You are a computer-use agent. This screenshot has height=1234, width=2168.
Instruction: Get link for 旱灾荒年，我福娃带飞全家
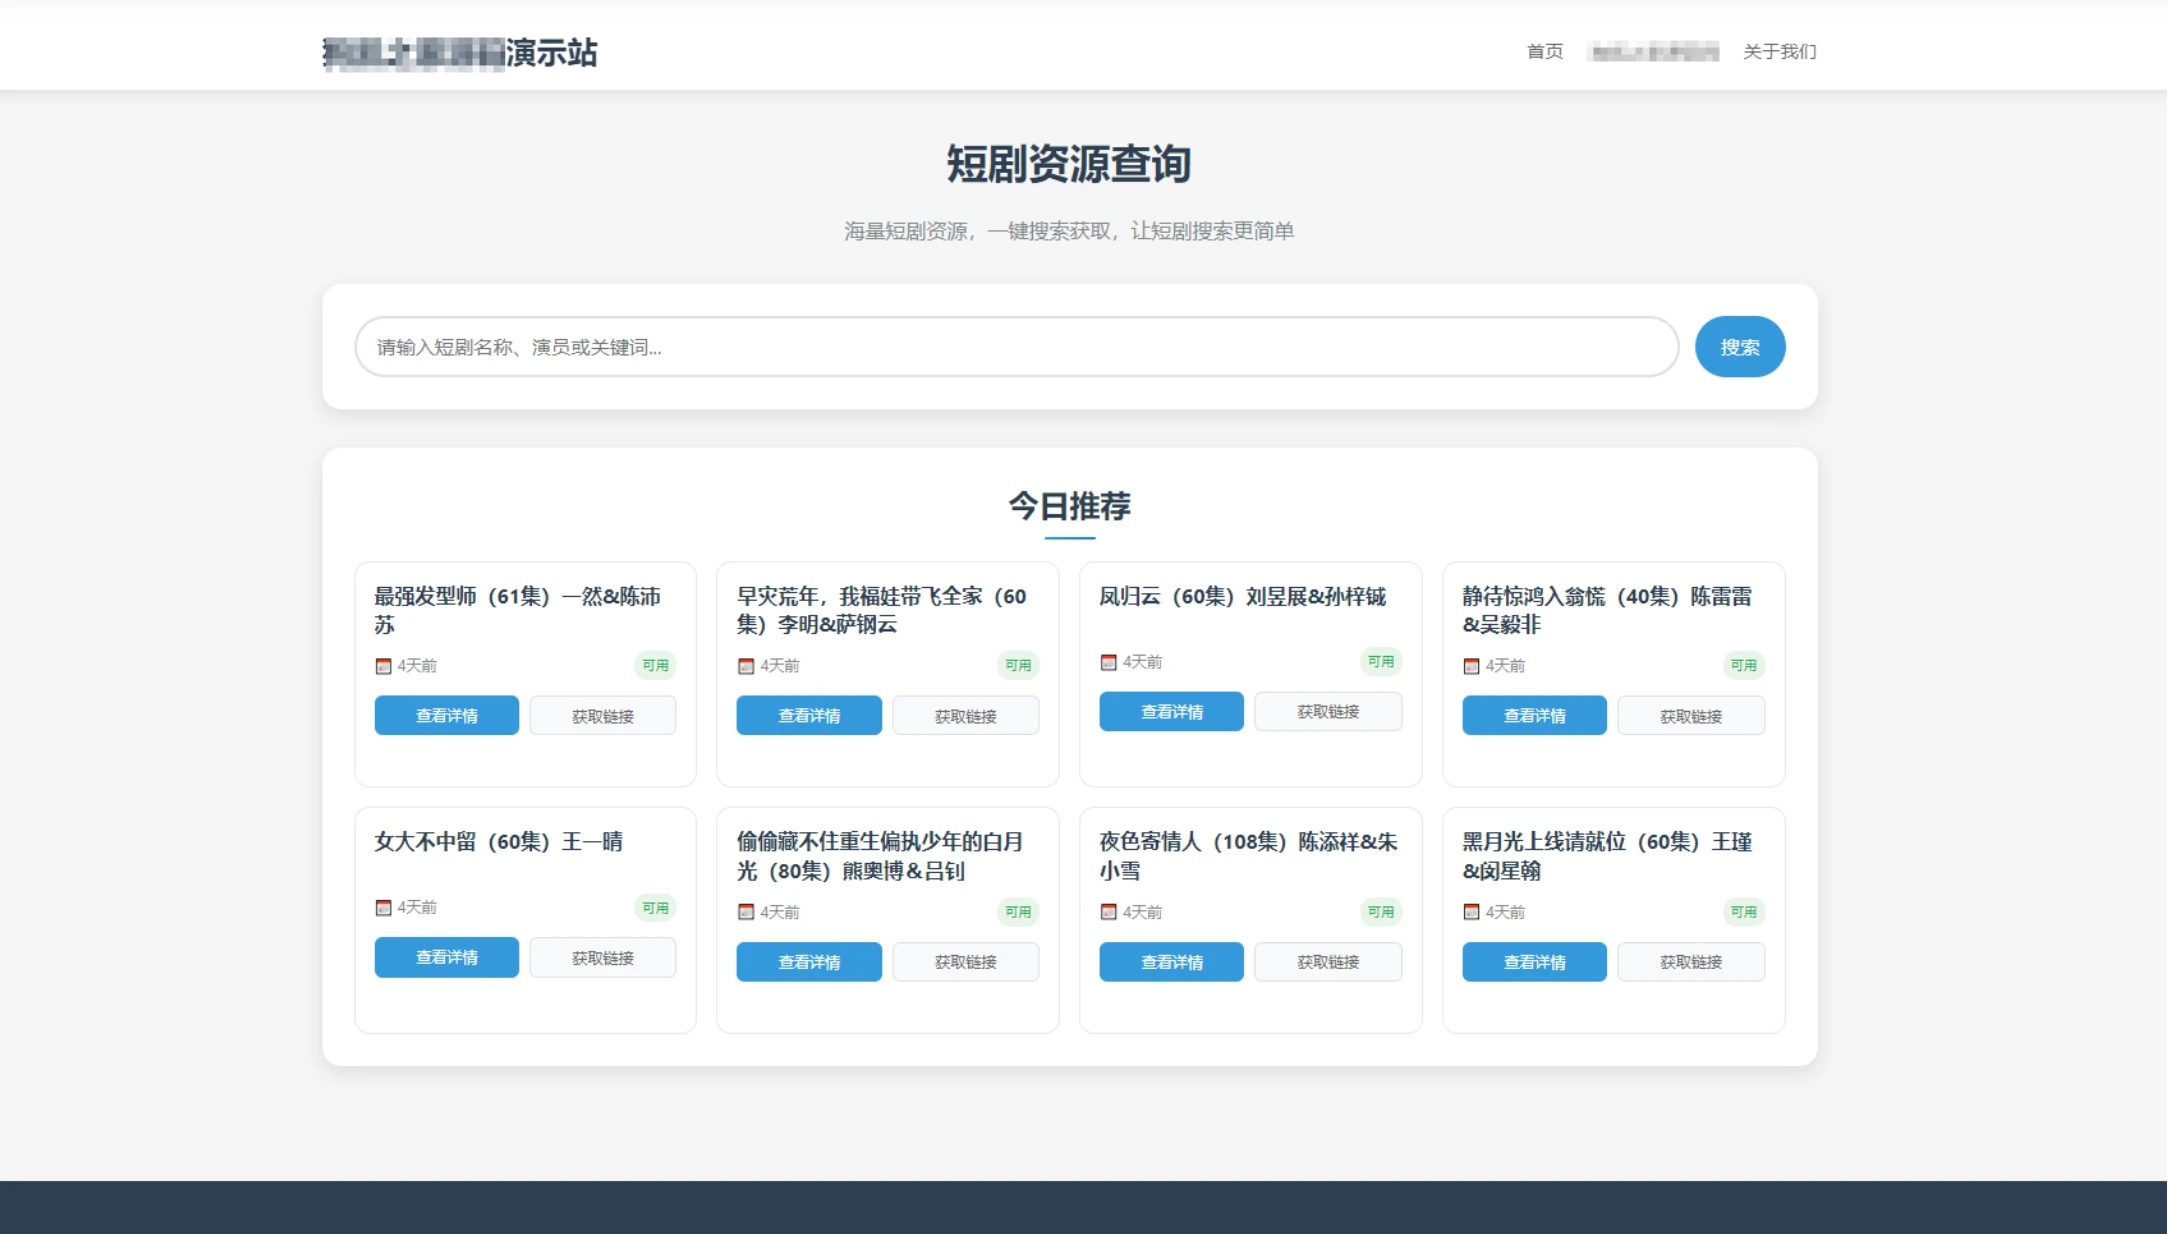click(966, 716)
